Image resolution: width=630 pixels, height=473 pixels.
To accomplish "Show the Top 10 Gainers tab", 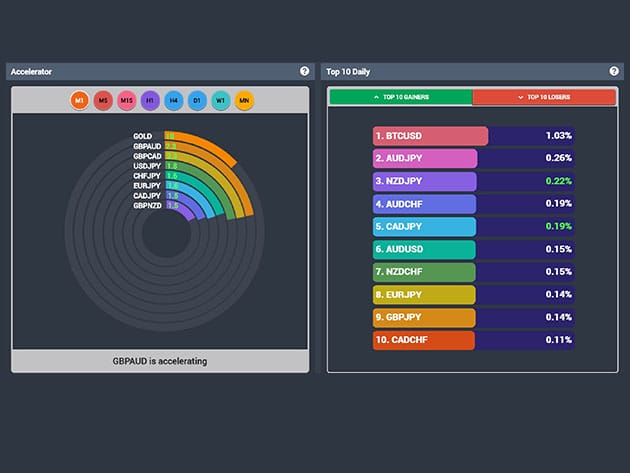I will click(x=400, y=97).
